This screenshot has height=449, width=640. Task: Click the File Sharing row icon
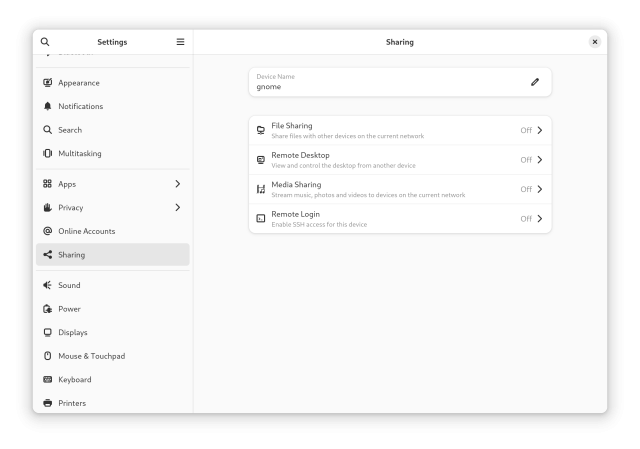pos(260,130)
